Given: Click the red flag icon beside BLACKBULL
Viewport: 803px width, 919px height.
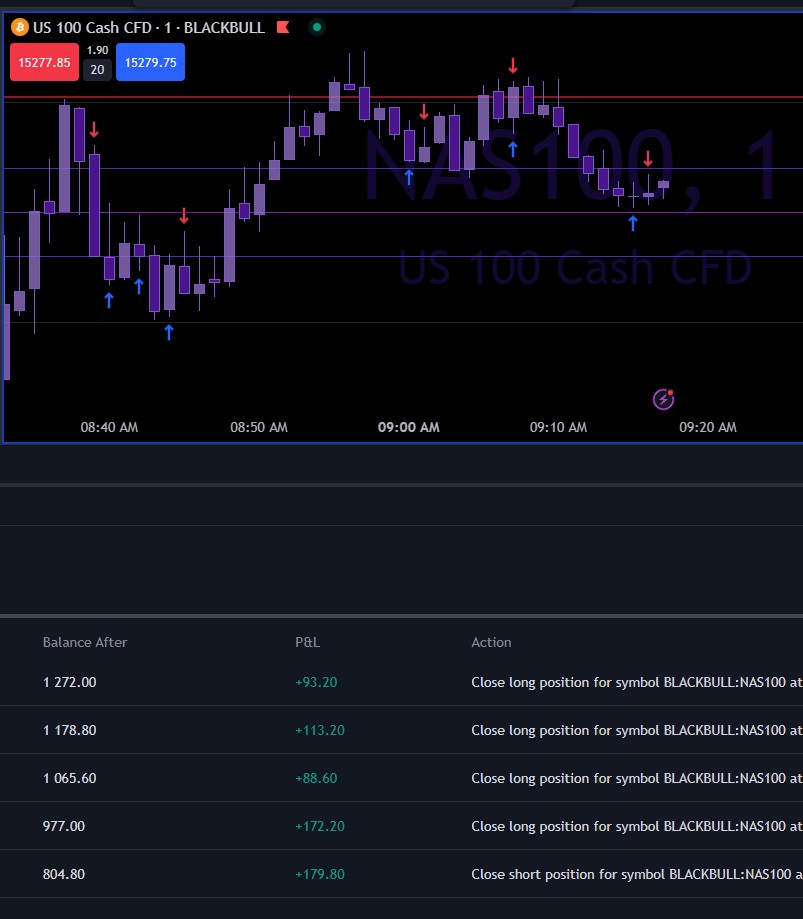Looking at the screenshot, I should (x=283, y=27).
